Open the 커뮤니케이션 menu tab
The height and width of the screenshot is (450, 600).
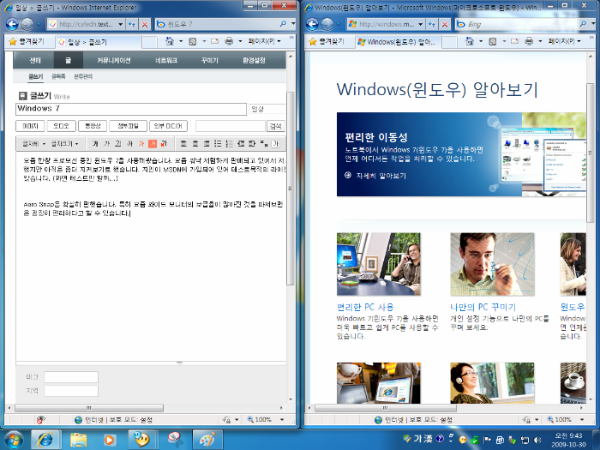point(114,60)
